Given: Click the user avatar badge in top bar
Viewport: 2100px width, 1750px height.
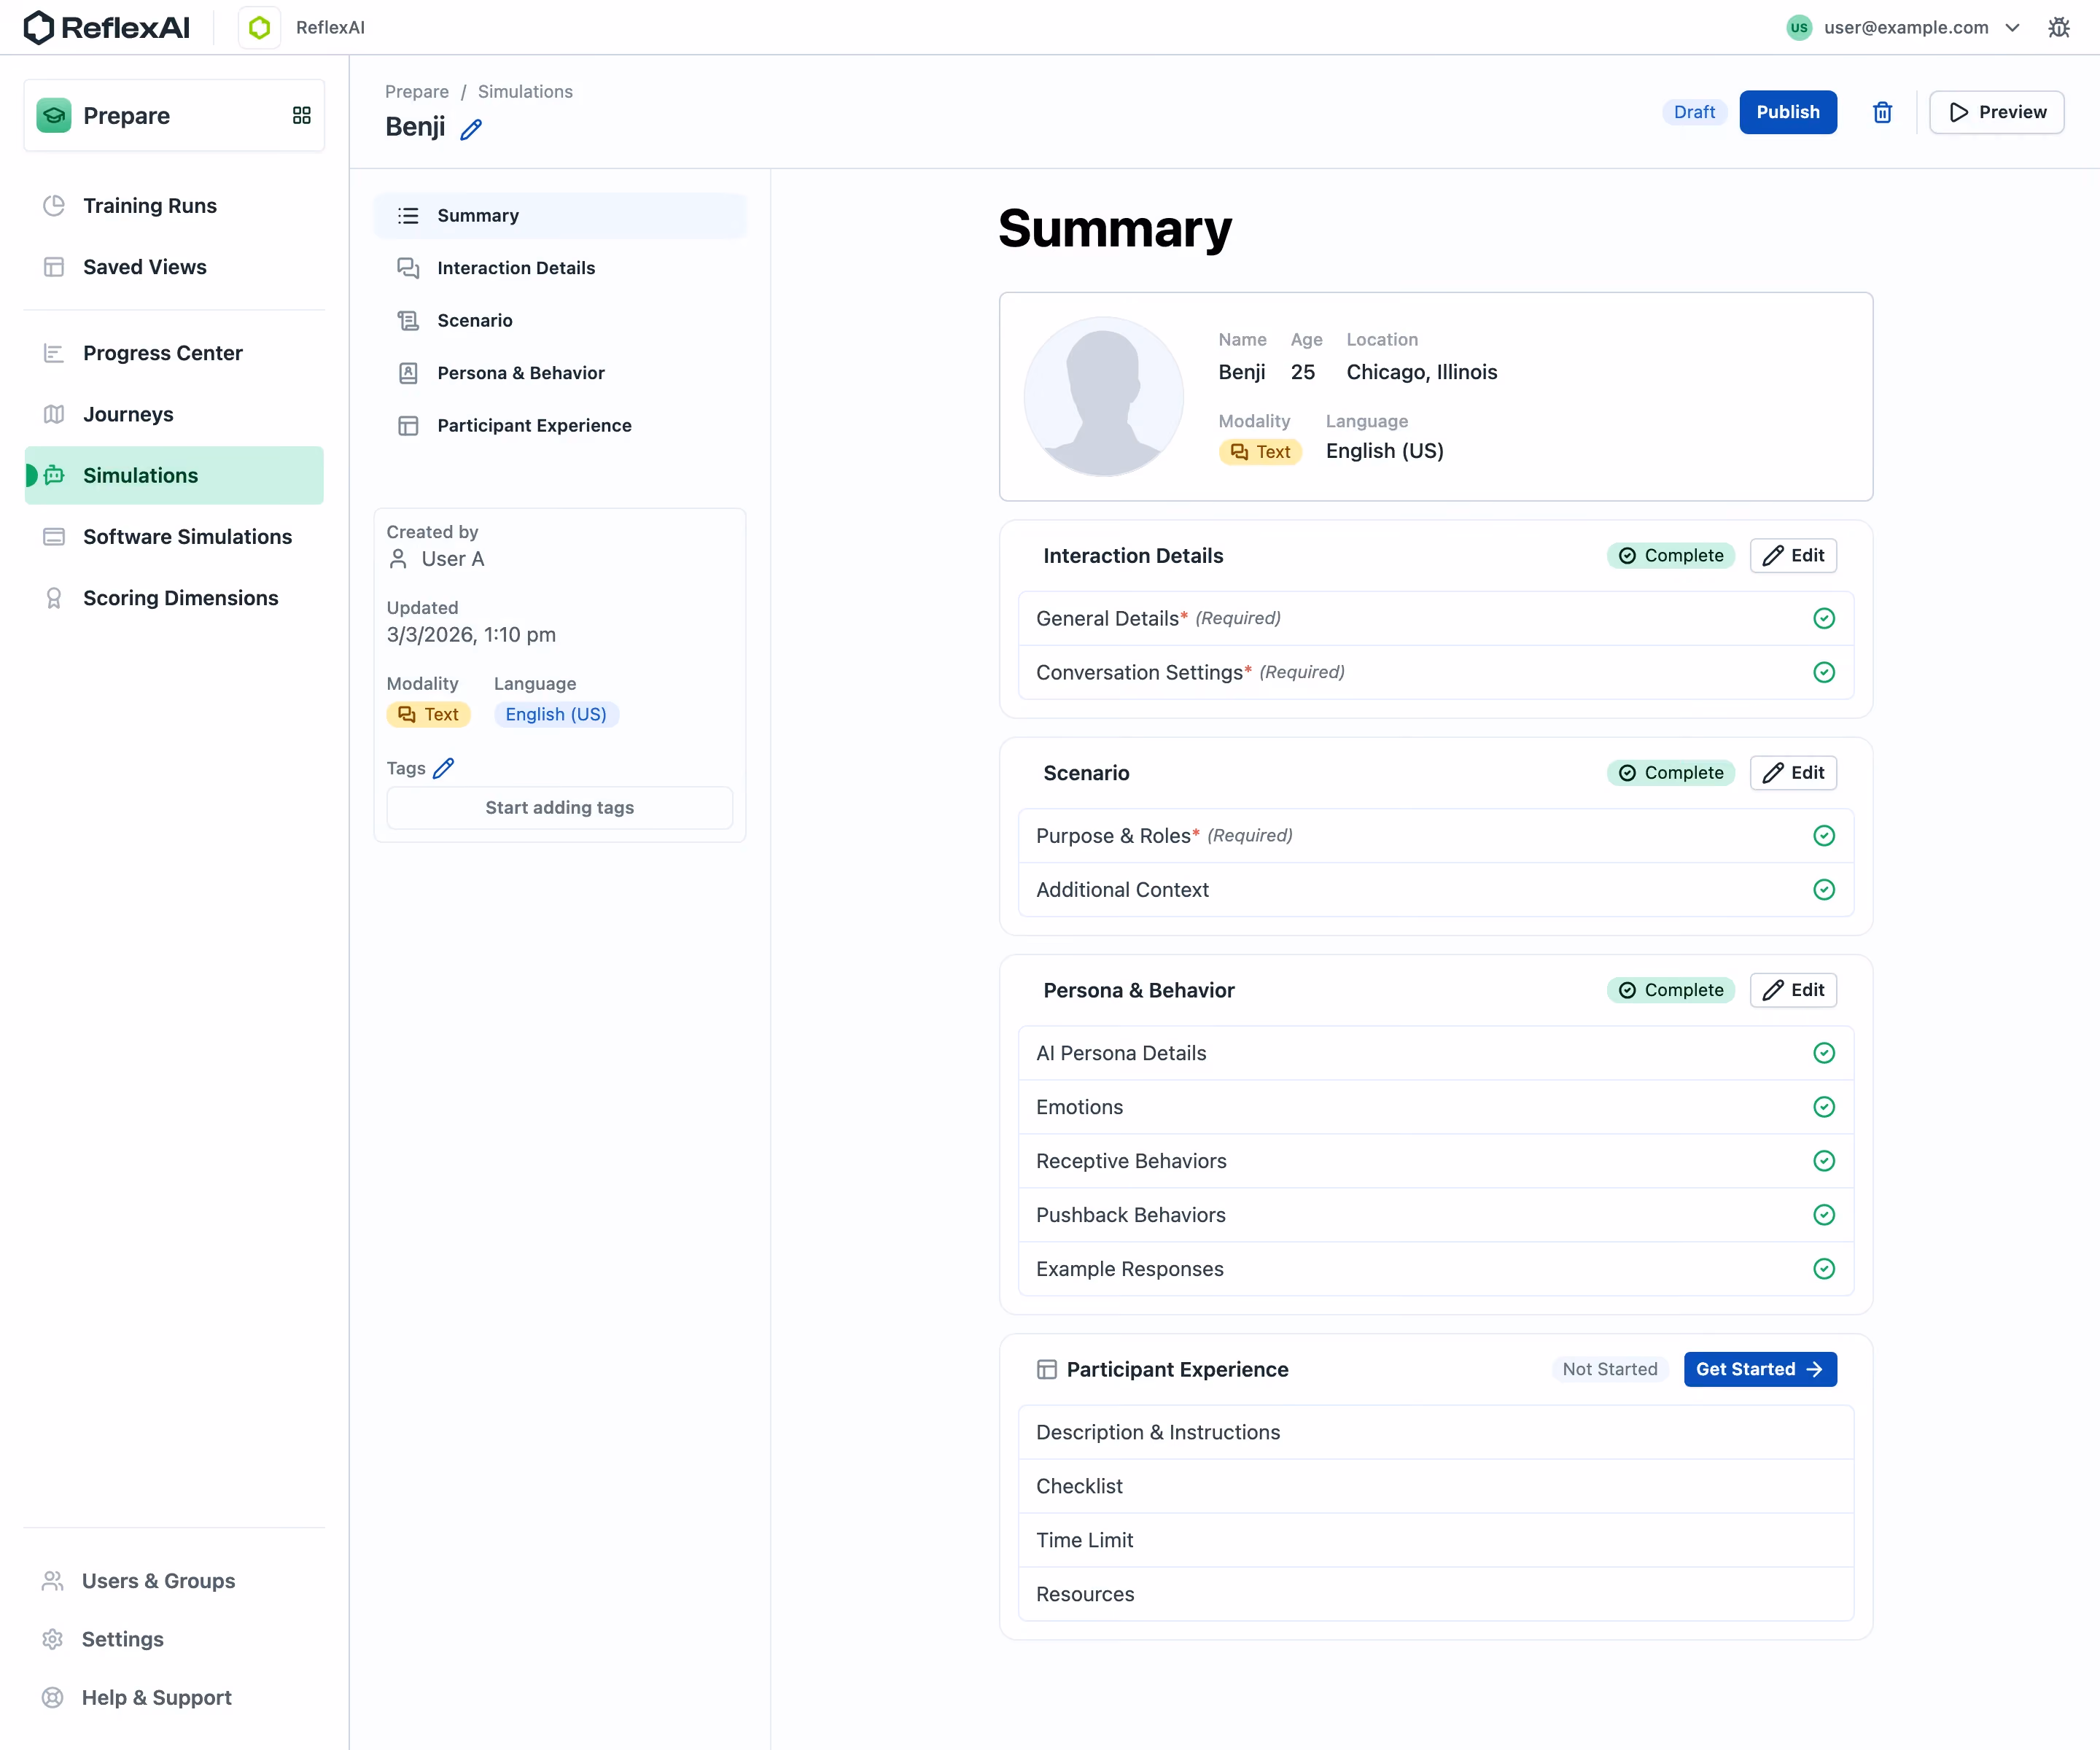Looking at the screenshot, I should coord(1798,27).
